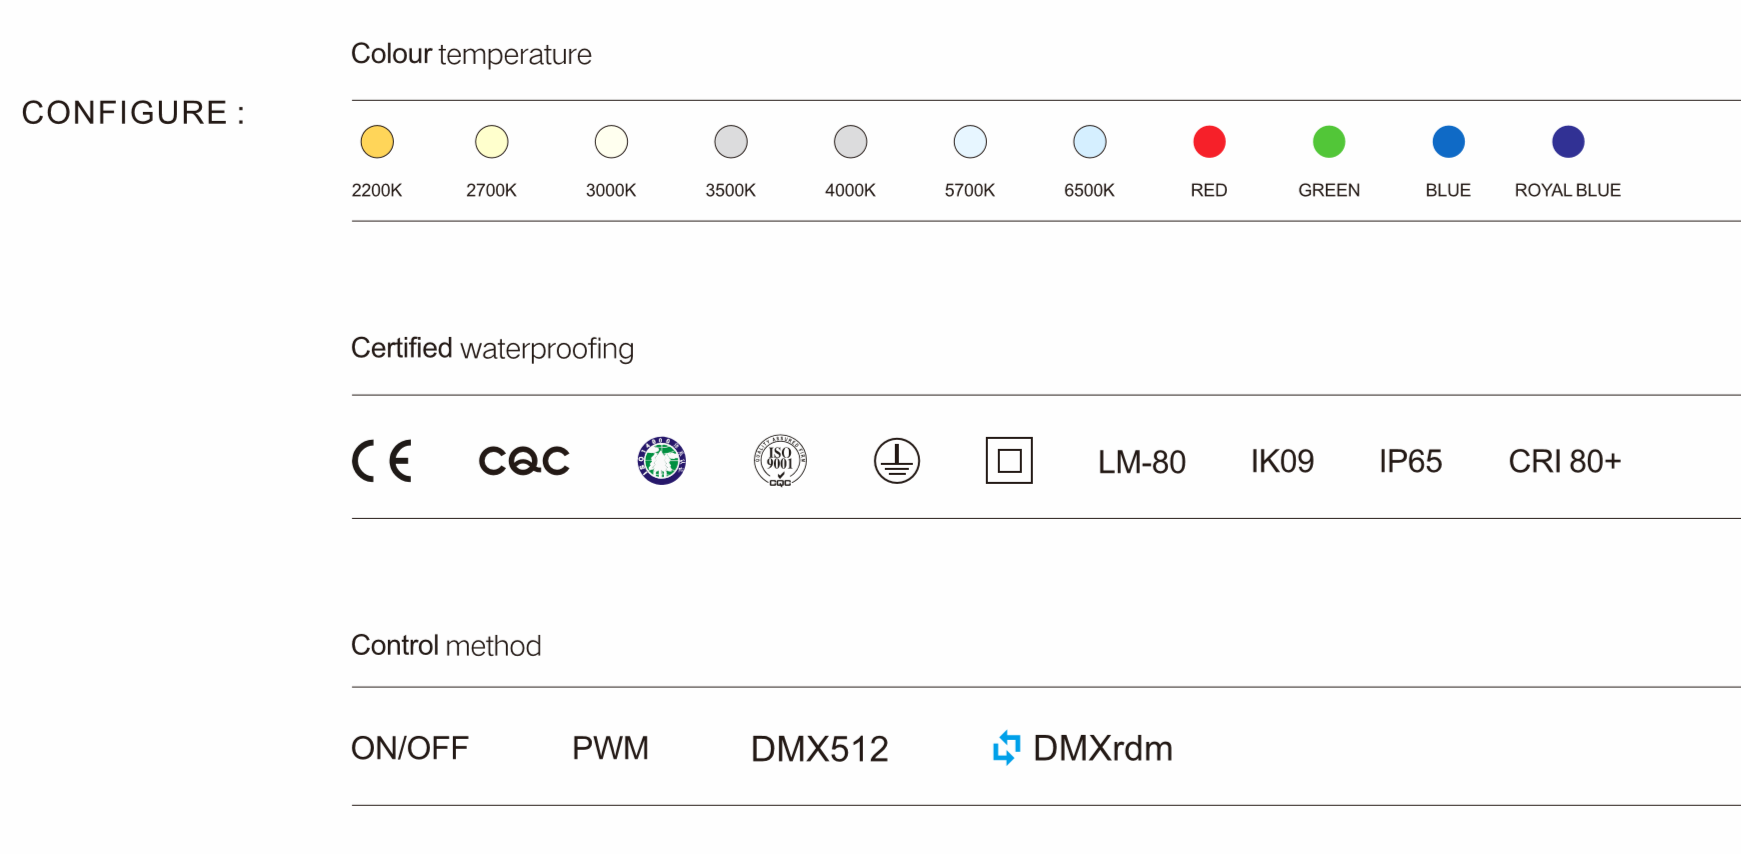Choose the ROYAL BLUE colour circle

pos(1568,142)
